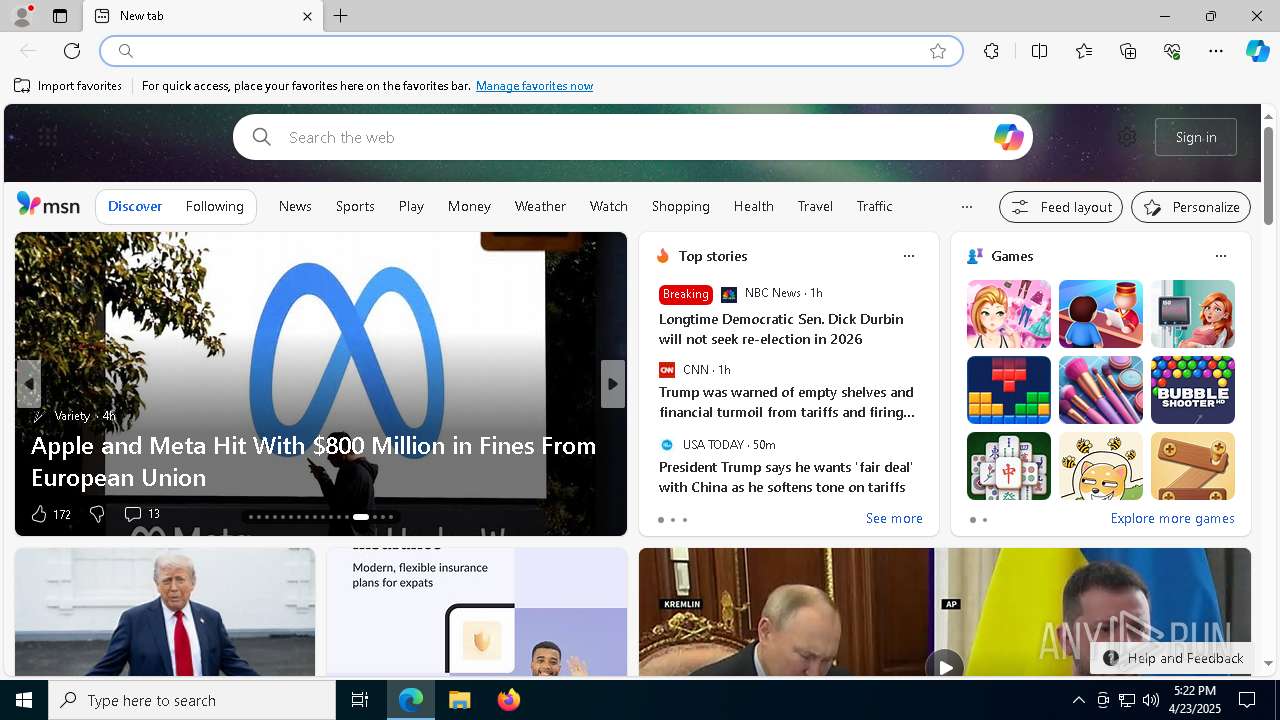Open Settings and more menu
Screen dimensions: 1280x720
pos(1216,51)
